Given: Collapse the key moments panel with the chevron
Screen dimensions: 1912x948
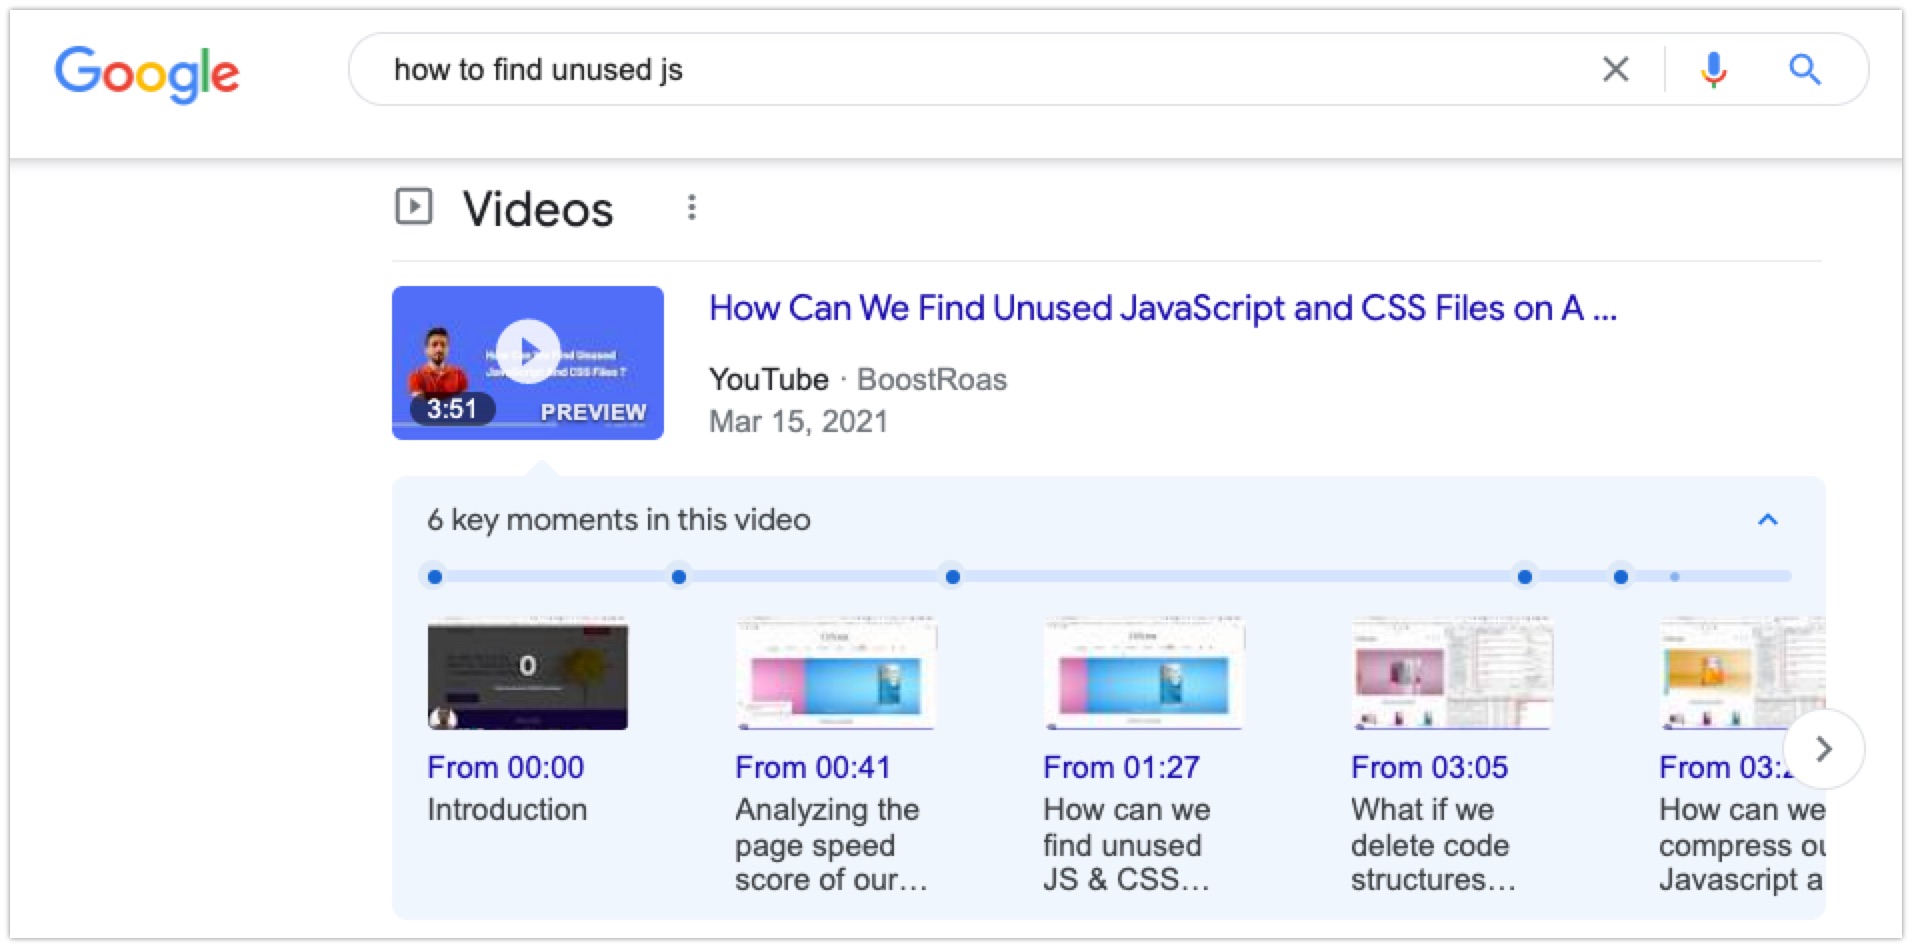Looking at the screenshot, I should tap(1768, 519).
